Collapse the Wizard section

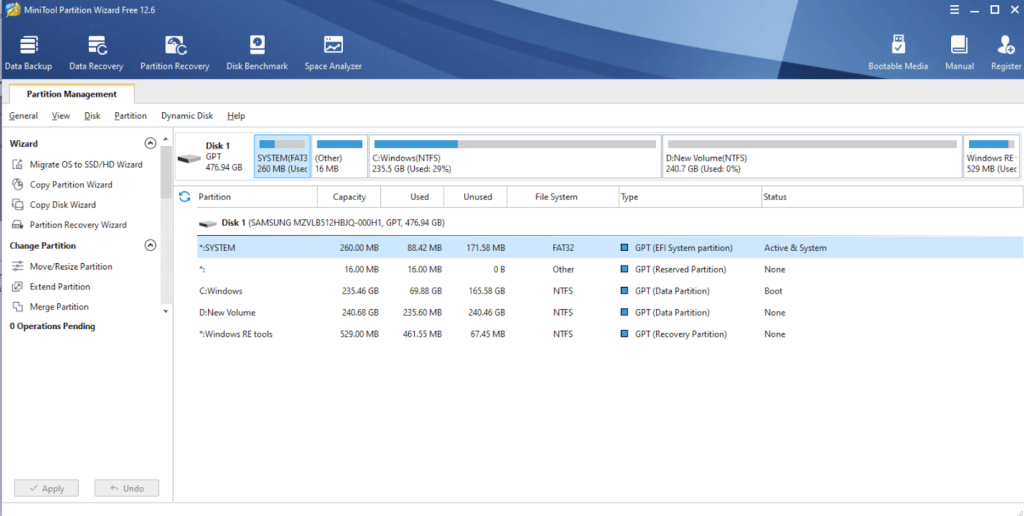150,143
